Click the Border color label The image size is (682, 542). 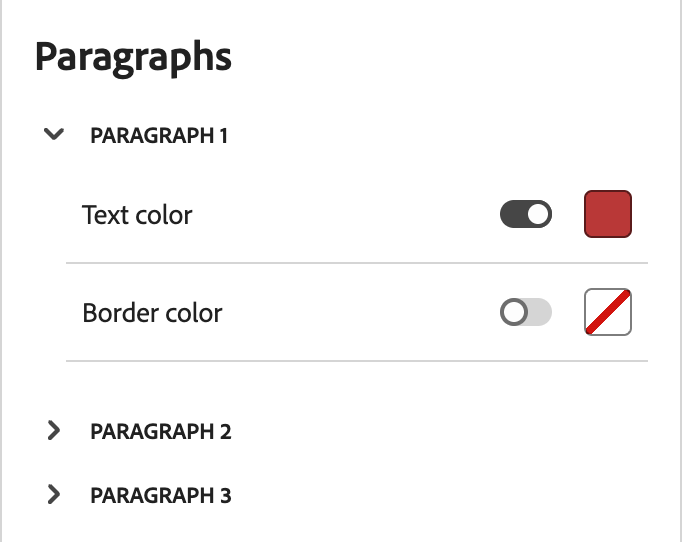tap(152, 313)
